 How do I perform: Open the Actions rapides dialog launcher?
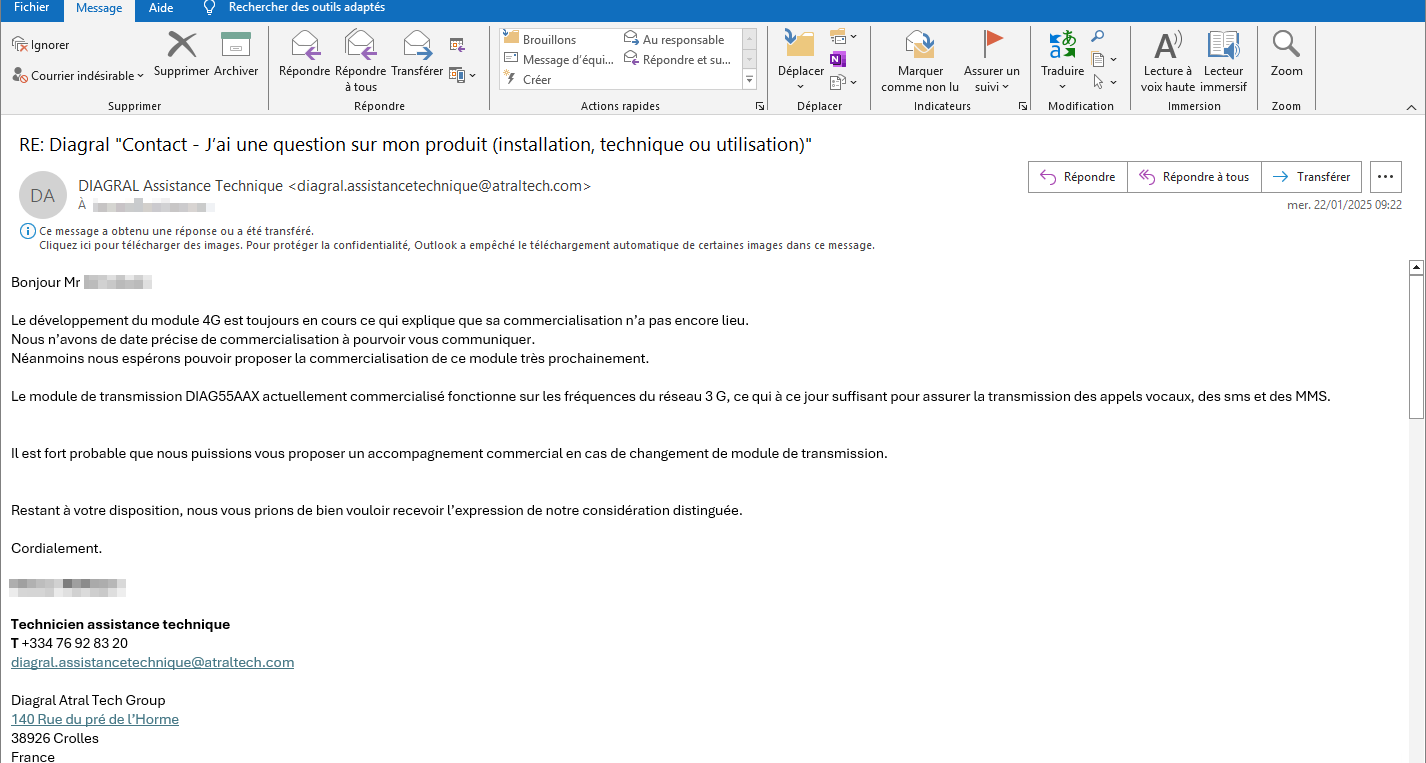pos(760,106)
